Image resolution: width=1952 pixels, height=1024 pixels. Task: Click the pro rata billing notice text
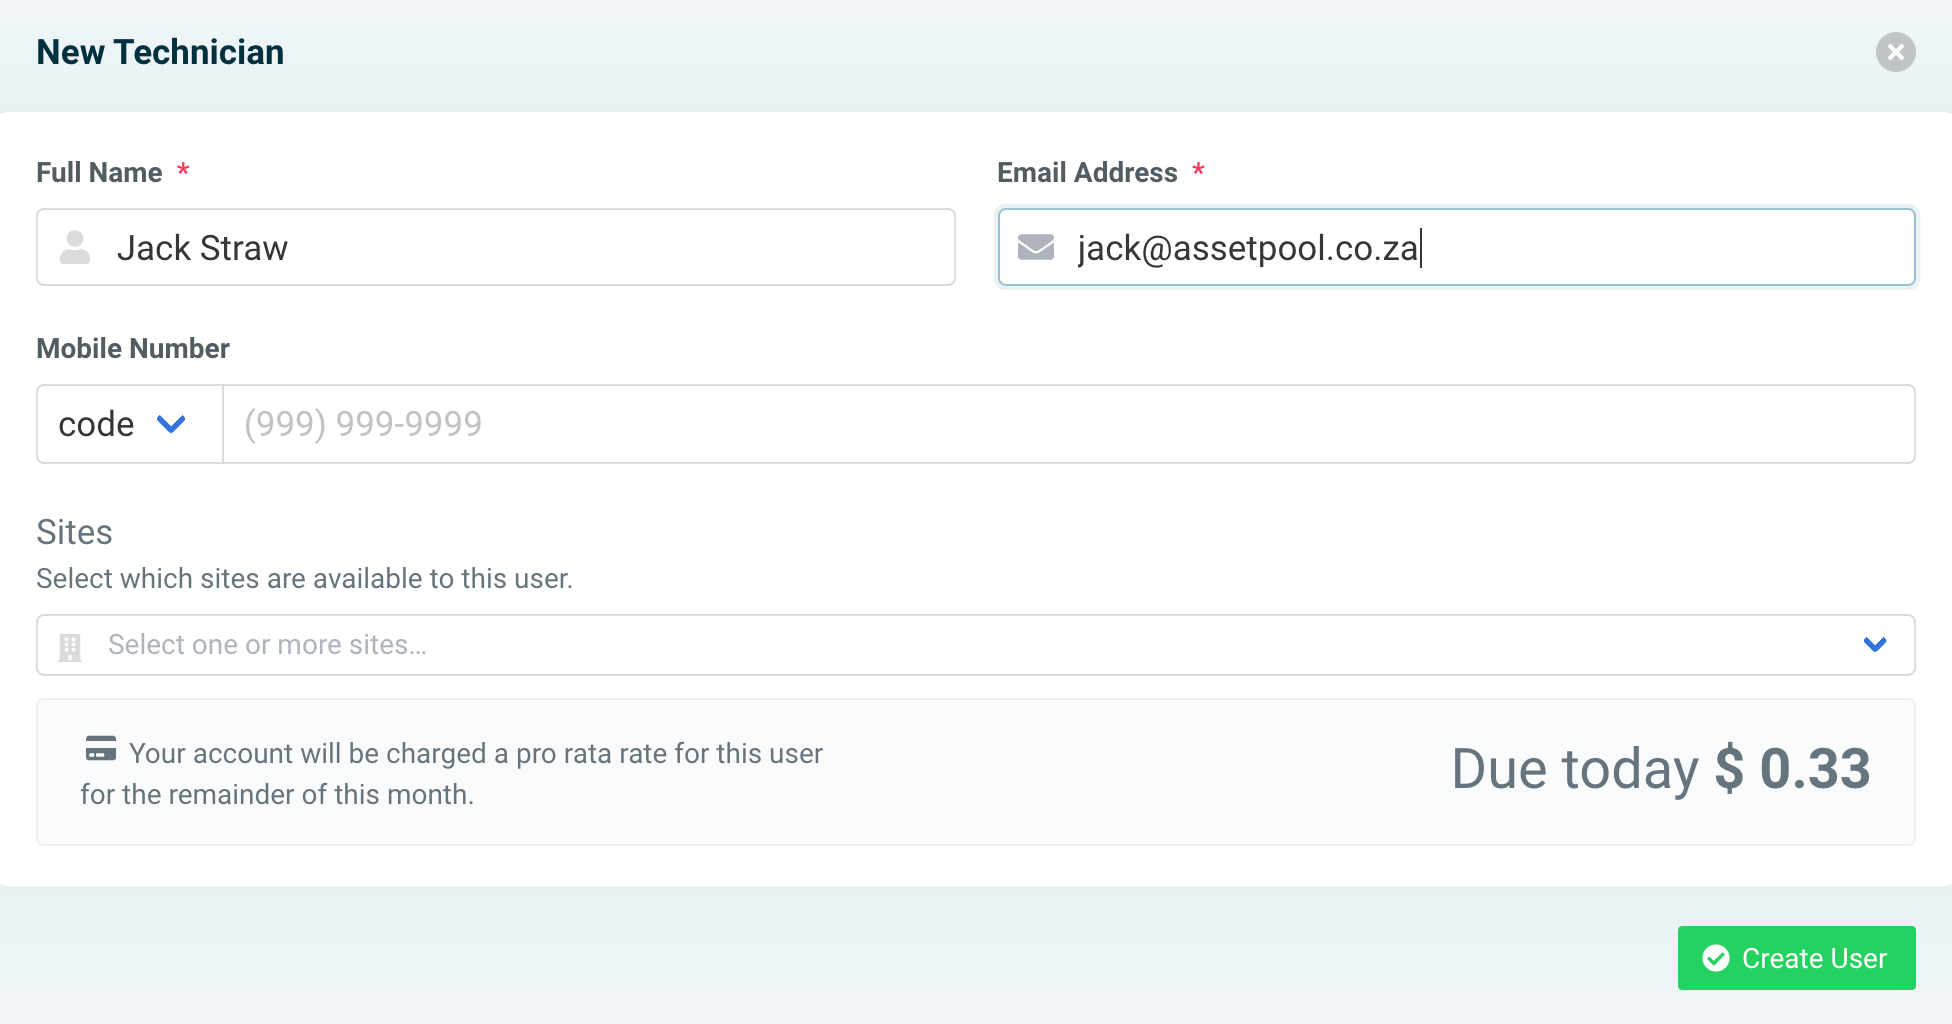(x=450, y=772)
